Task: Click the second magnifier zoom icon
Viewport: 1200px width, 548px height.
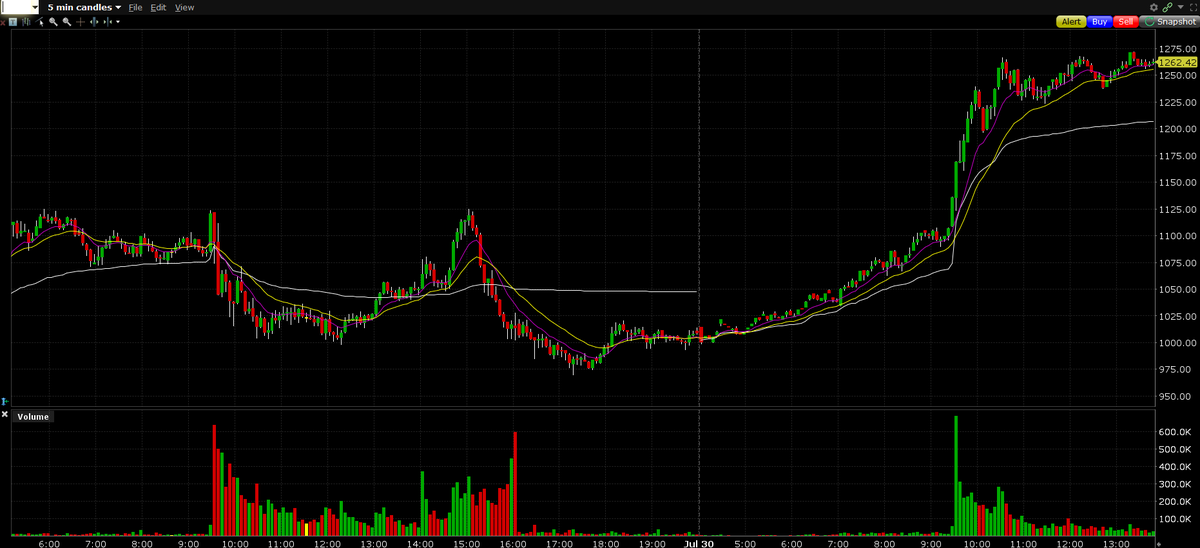Action: click(x=67, y=22)
